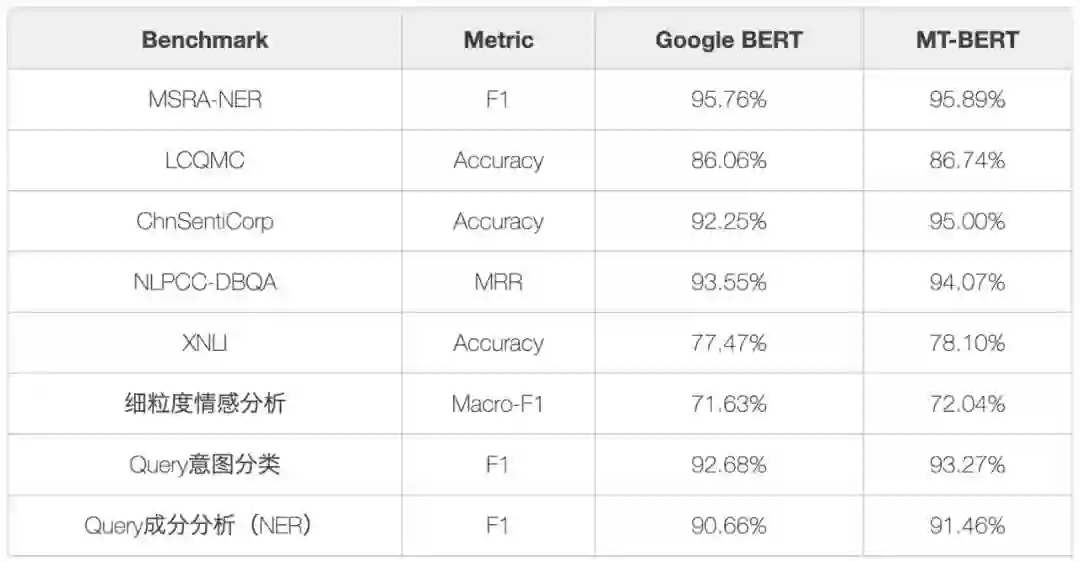Click the MT-BERT column header
This screenshot has width=1080, height=562.
[x=967, y=40]
